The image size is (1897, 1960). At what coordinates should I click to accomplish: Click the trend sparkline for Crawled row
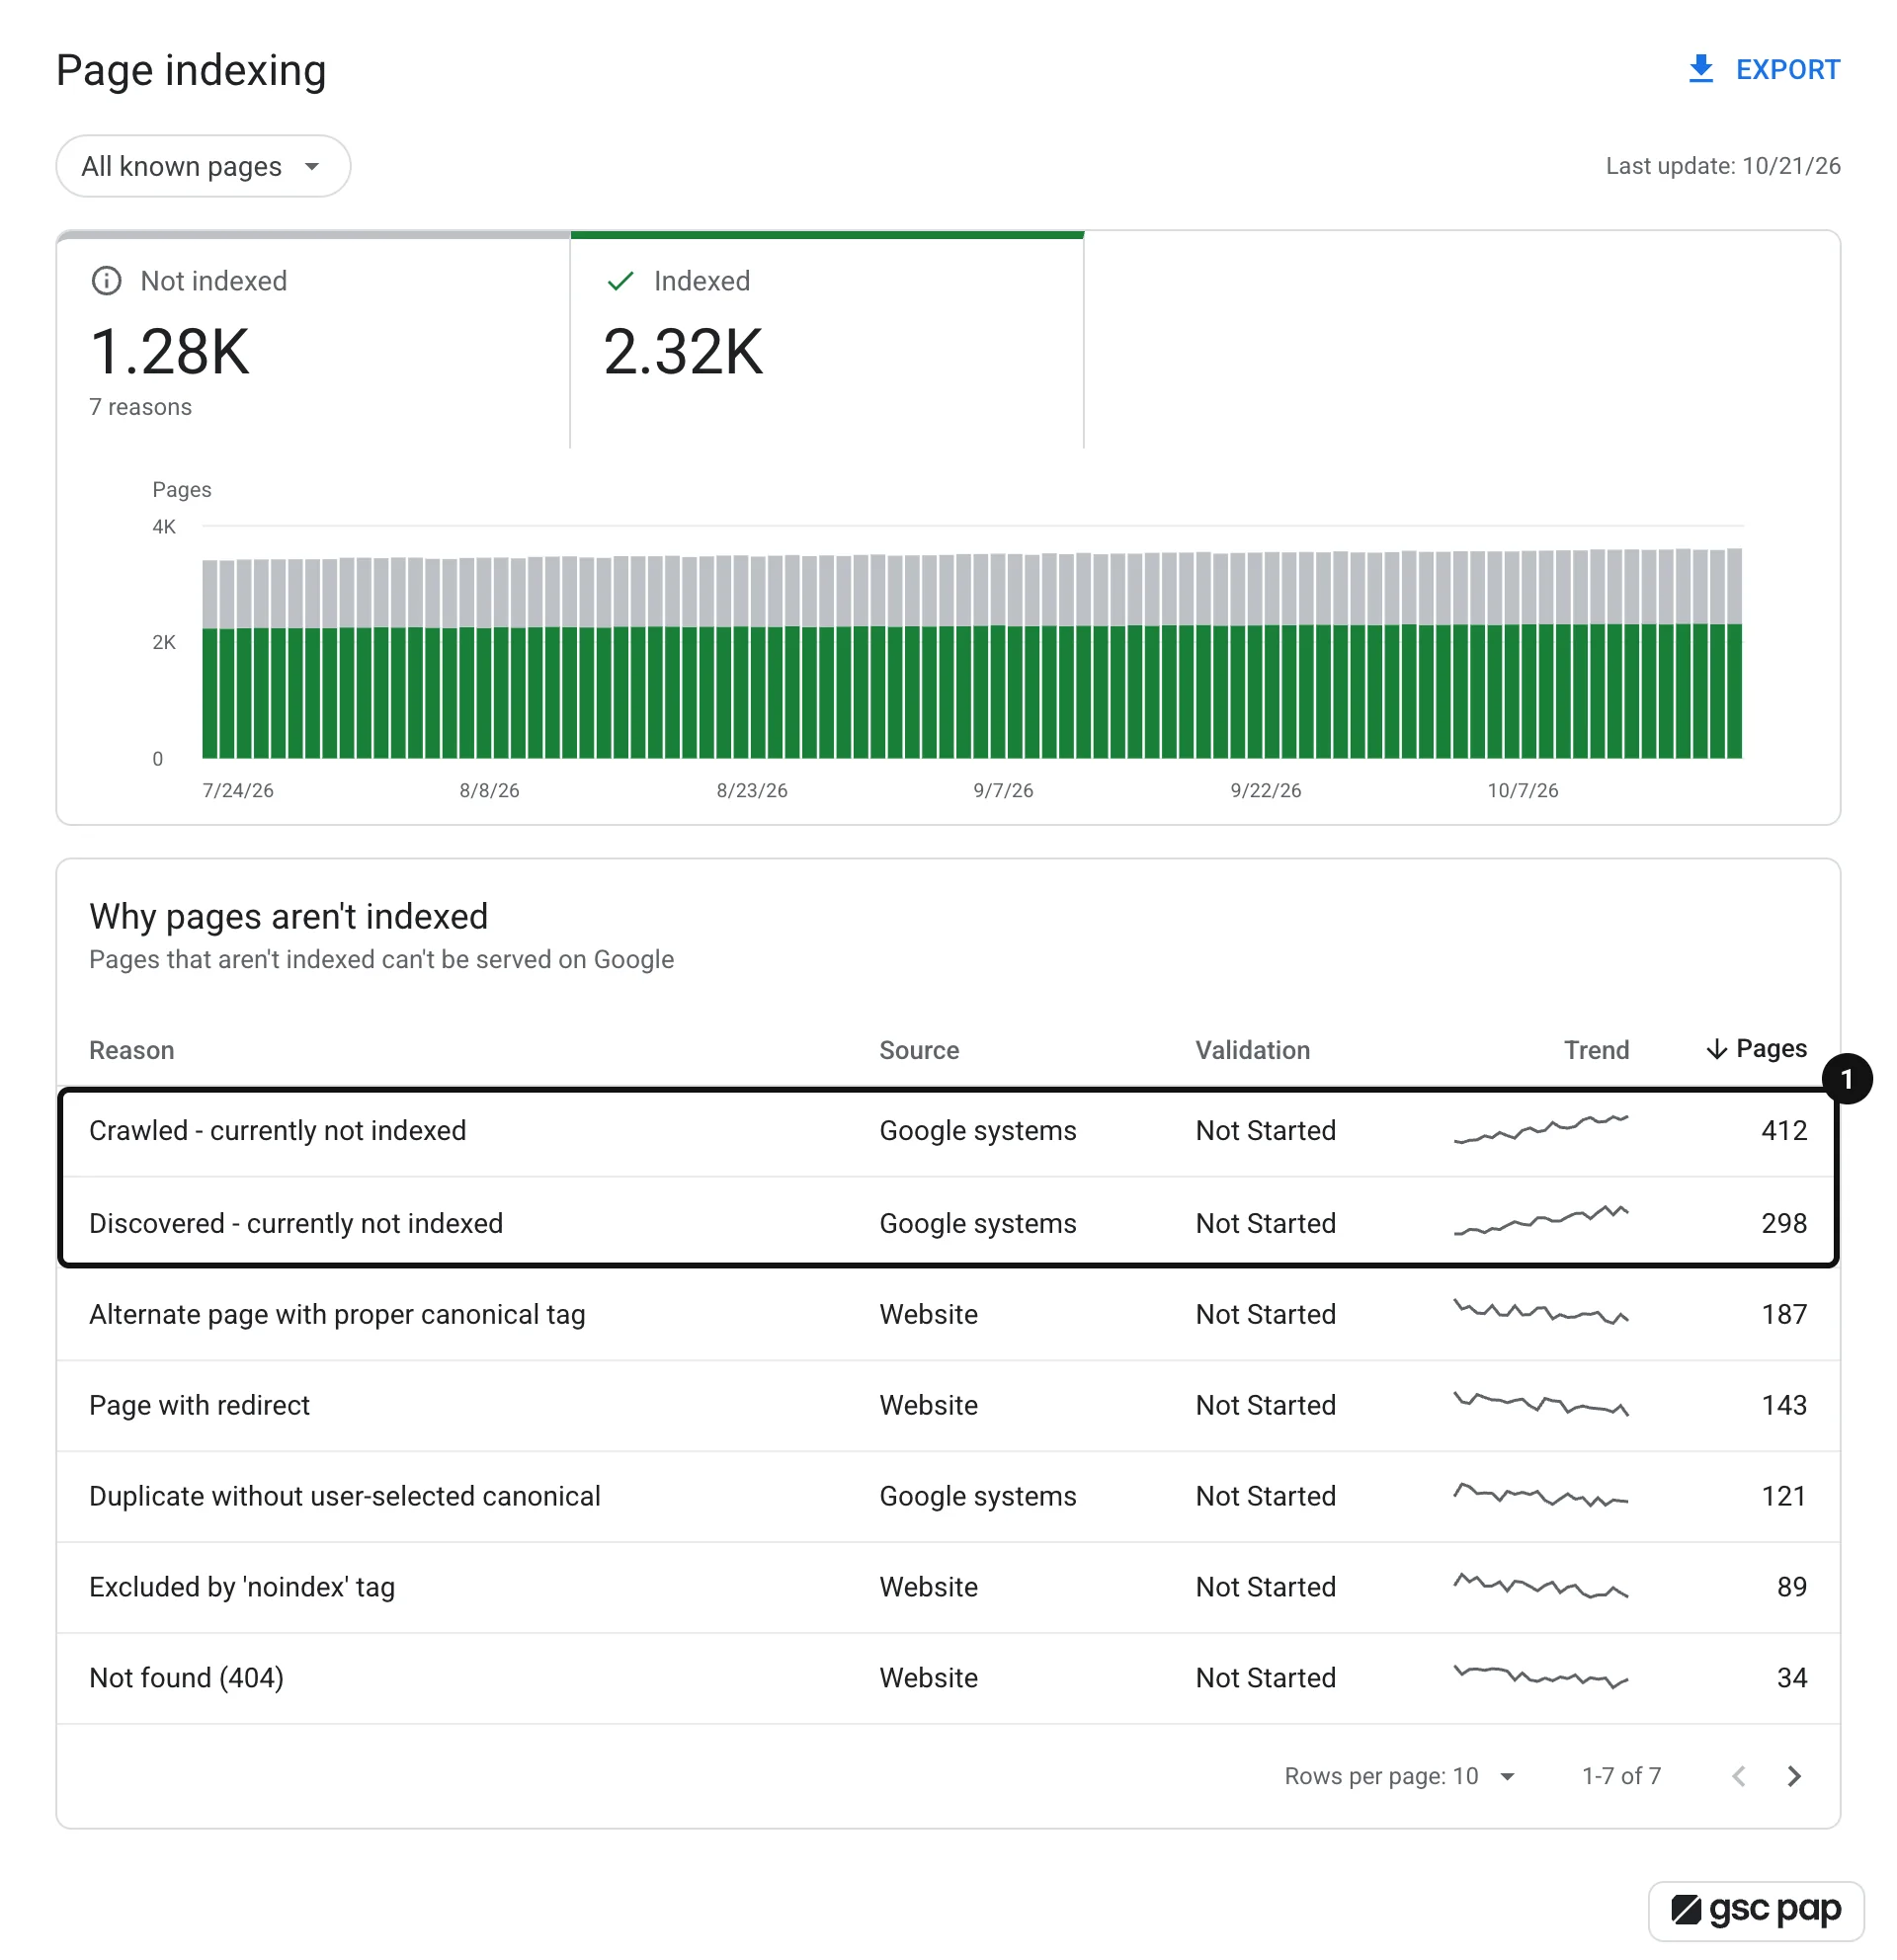(x=1540, y=1128)
